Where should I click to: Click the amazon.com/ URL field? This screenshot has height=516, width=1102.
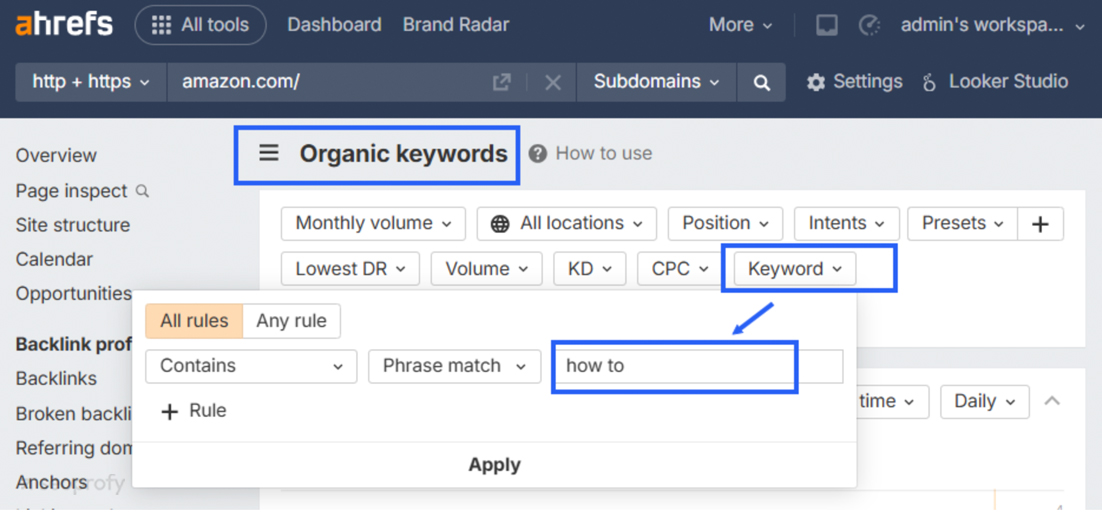point(330,82)
